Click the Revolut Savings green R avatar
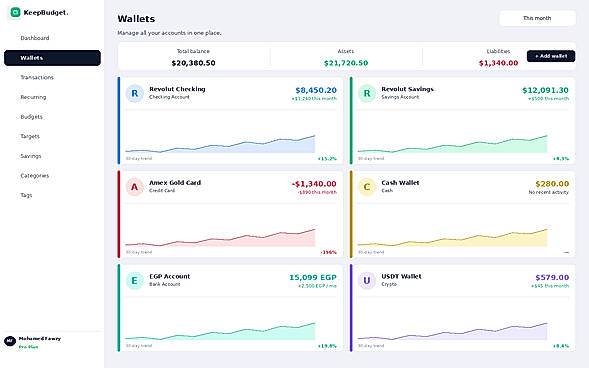 tap(367, 93)
